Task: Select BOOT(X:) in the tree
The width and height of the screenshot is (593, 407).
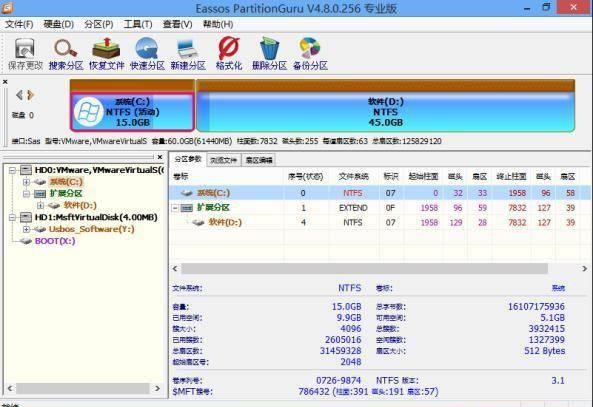Action: (55, 241)
